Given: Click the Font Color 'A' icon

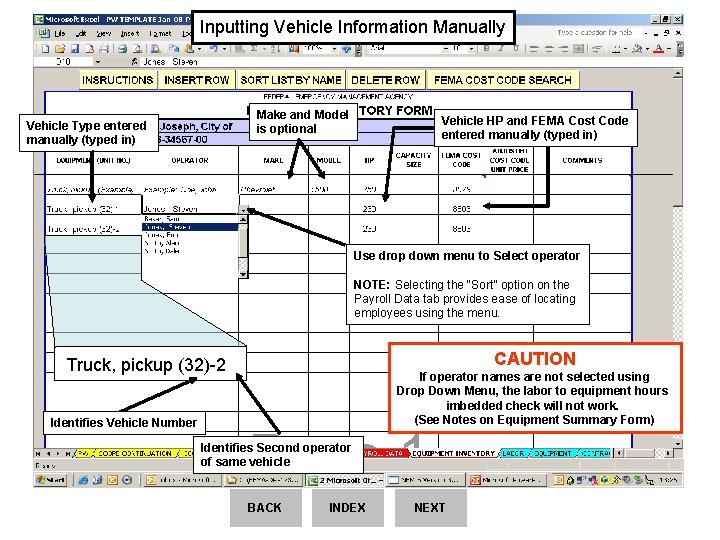Looking at the screenshot, I should coord(658,49).
